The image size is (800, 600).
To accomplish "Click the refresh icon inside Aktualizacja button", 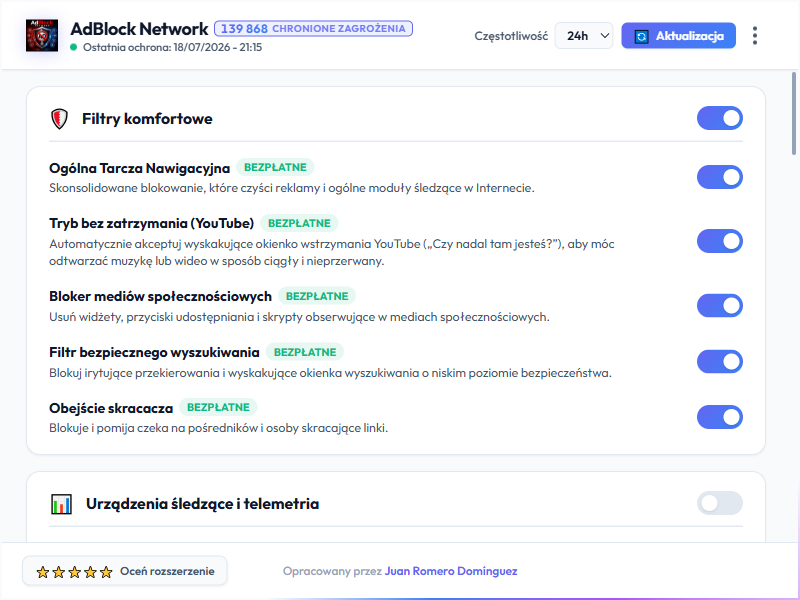I will [641, 36].
